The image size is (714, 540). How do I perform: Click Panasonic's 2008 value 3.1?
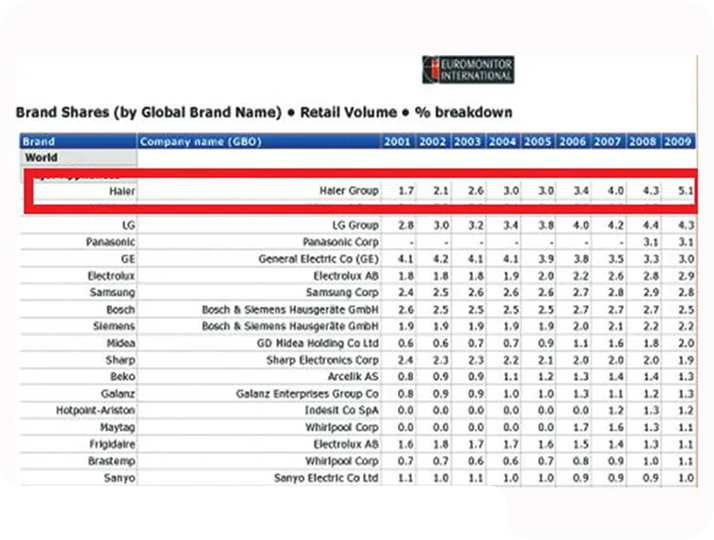coord(651,242)
